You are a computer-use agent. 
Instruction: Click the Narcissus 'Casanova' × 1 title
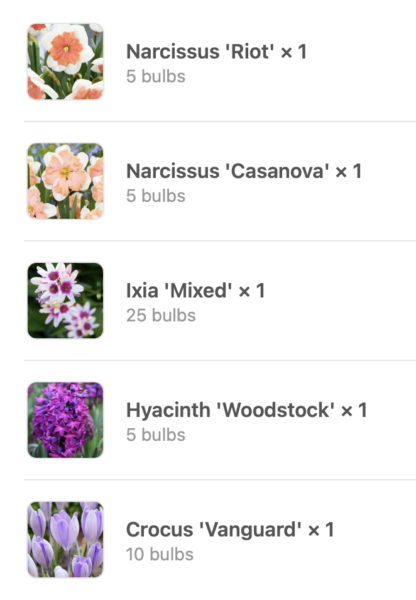click(x=244, y=171)
